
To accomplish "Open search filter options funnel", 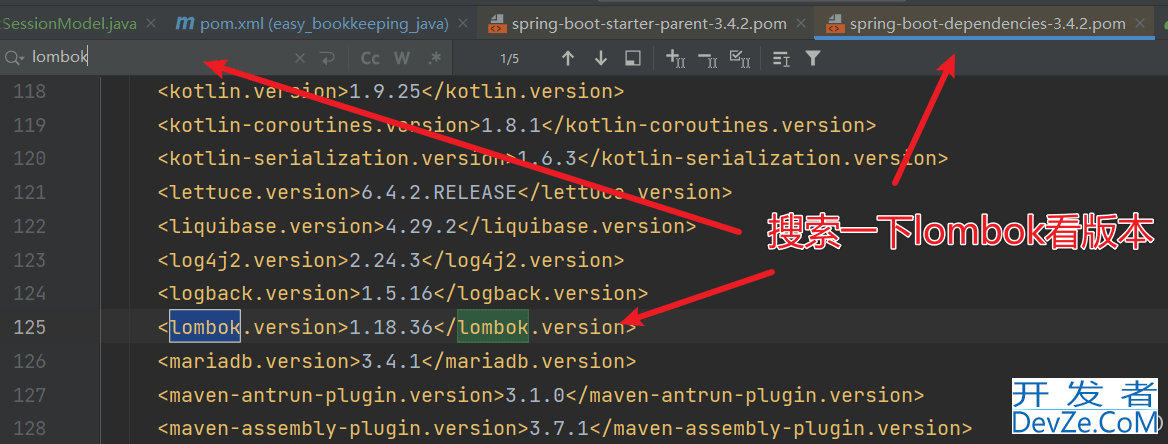I will click(813, 58).
